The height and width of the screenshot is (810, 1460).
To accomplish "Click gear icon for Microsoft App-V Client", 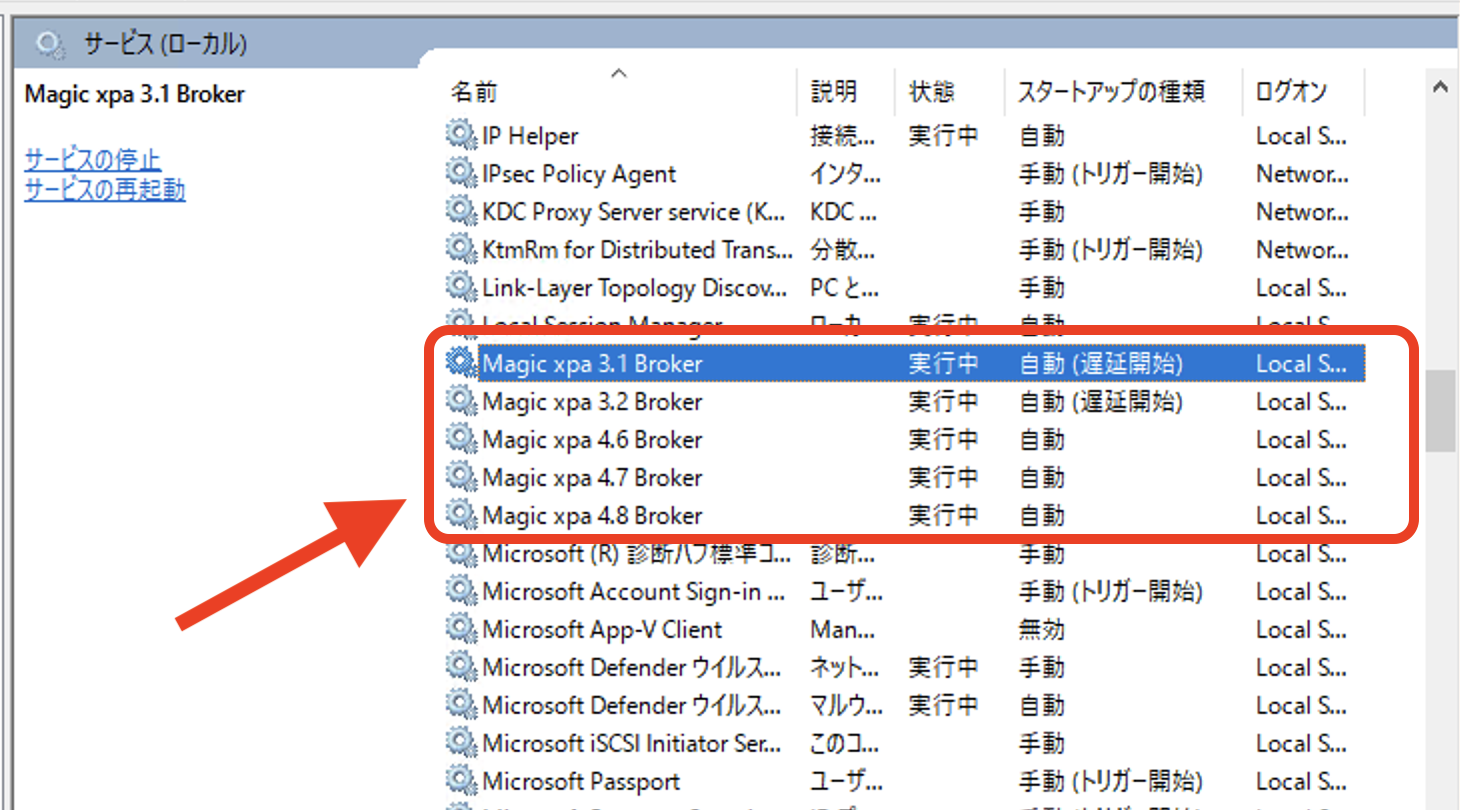I will (459, 630).
